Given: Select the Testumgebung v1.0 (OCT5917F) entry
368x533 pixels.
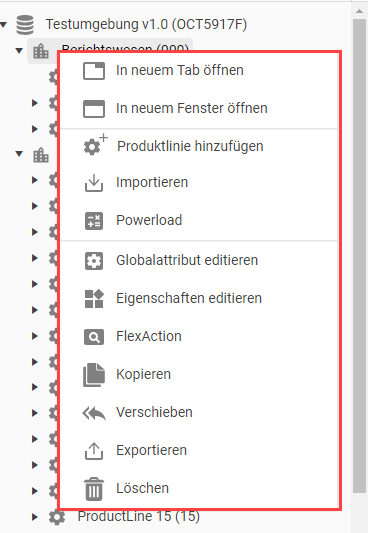Looking at the screenshot, I should [x=146, y=24].
